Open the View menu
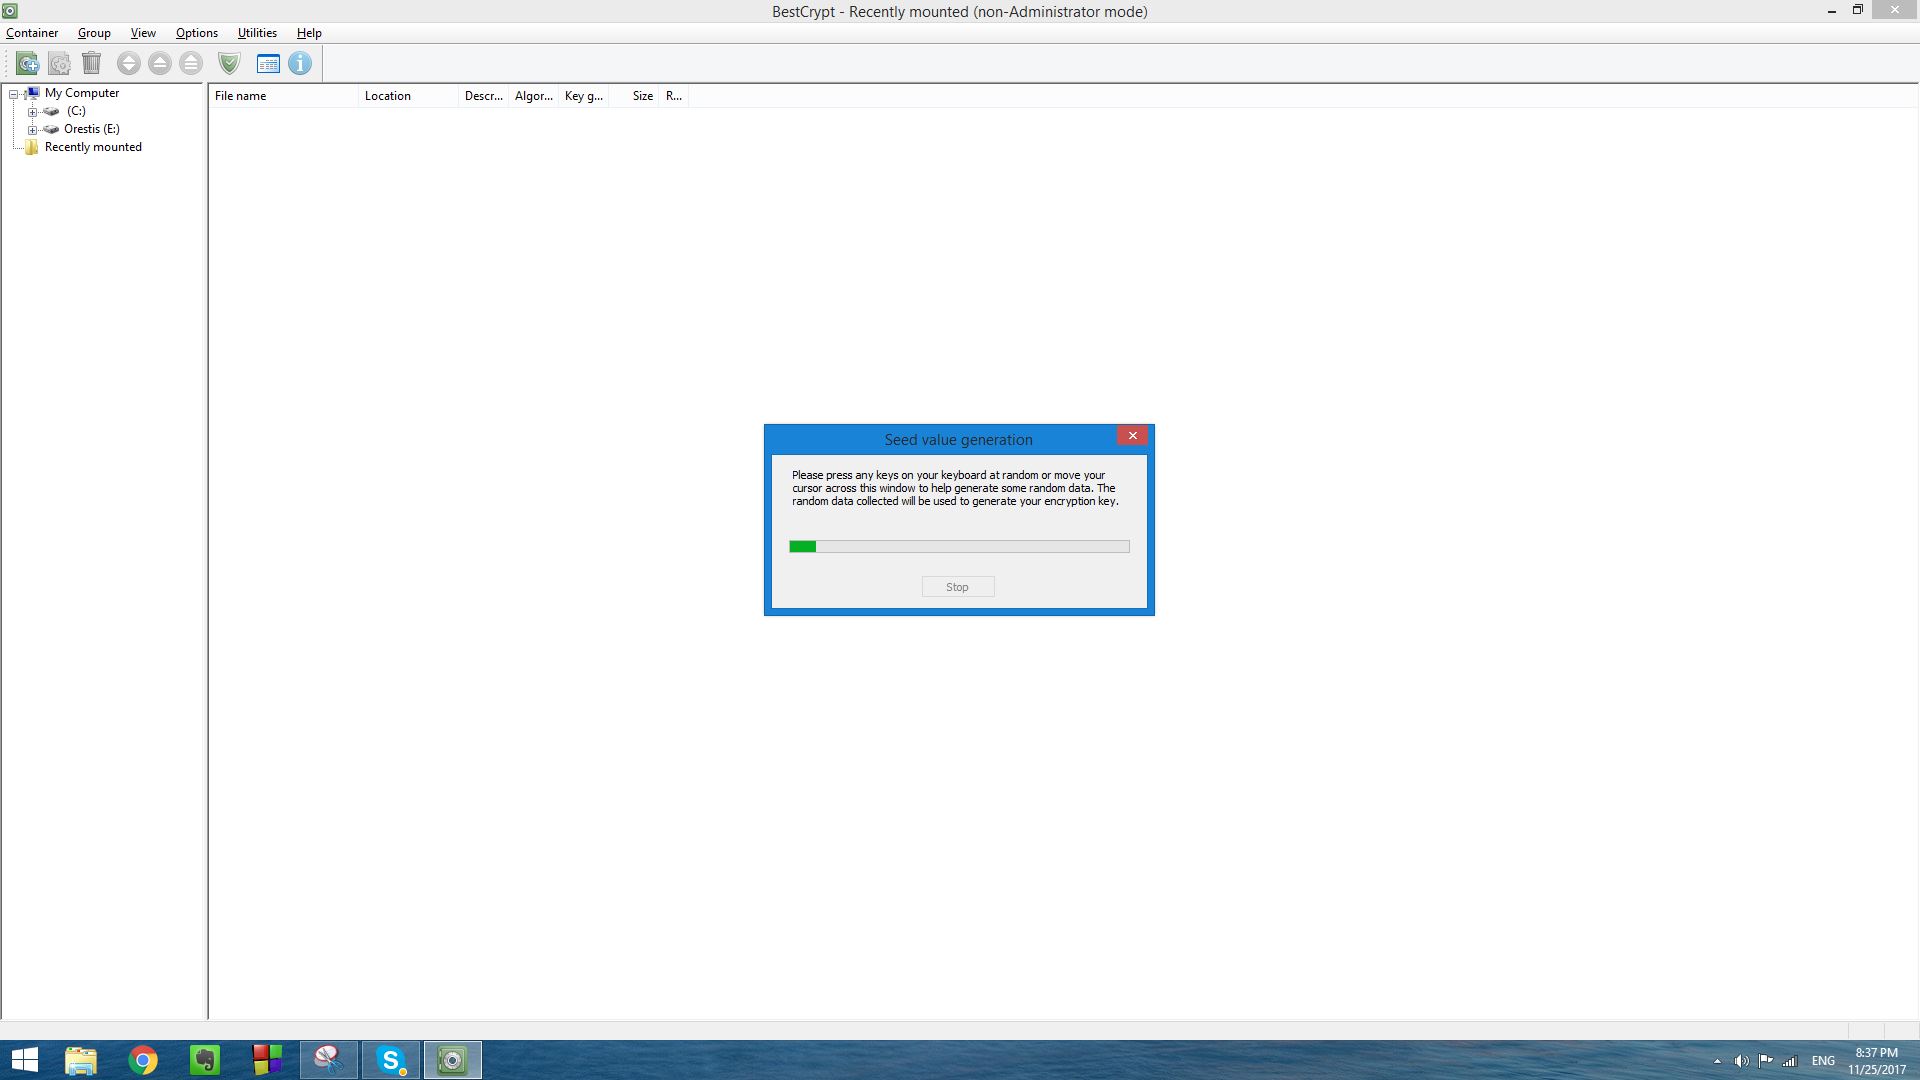This screenshot has width=1920, height=1080. pos(143,33)
